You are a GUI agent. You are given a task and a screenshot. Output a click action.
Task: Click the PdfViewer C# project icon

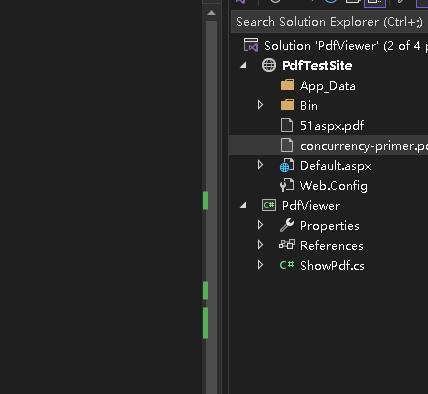(x=269, y=205)
